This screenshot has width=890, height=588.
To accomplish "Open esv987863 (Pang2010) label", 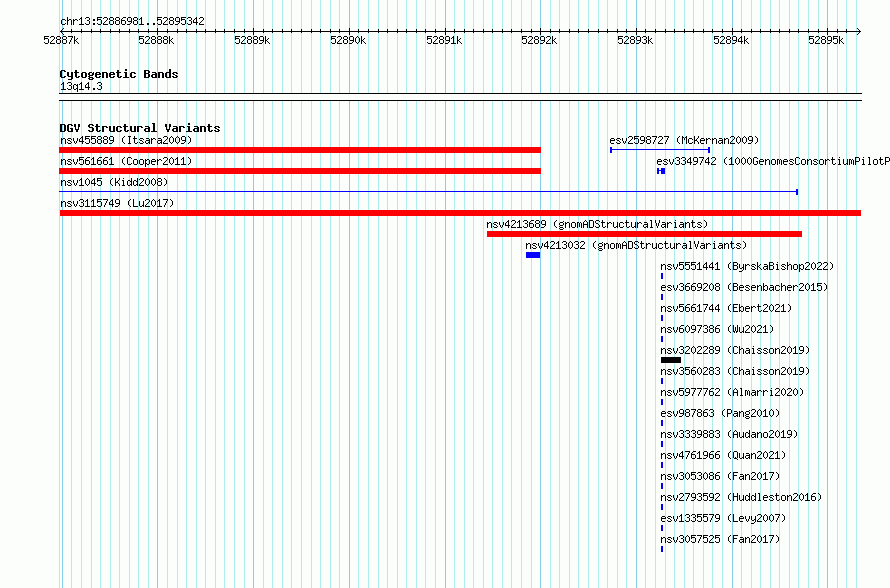I will (x=720, y=413).
